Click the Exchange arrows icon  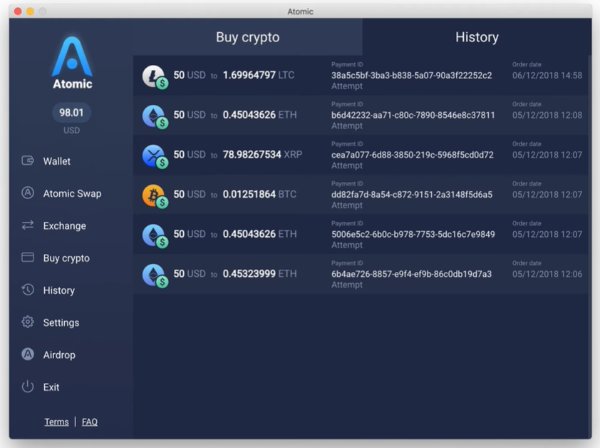[28, 226]
